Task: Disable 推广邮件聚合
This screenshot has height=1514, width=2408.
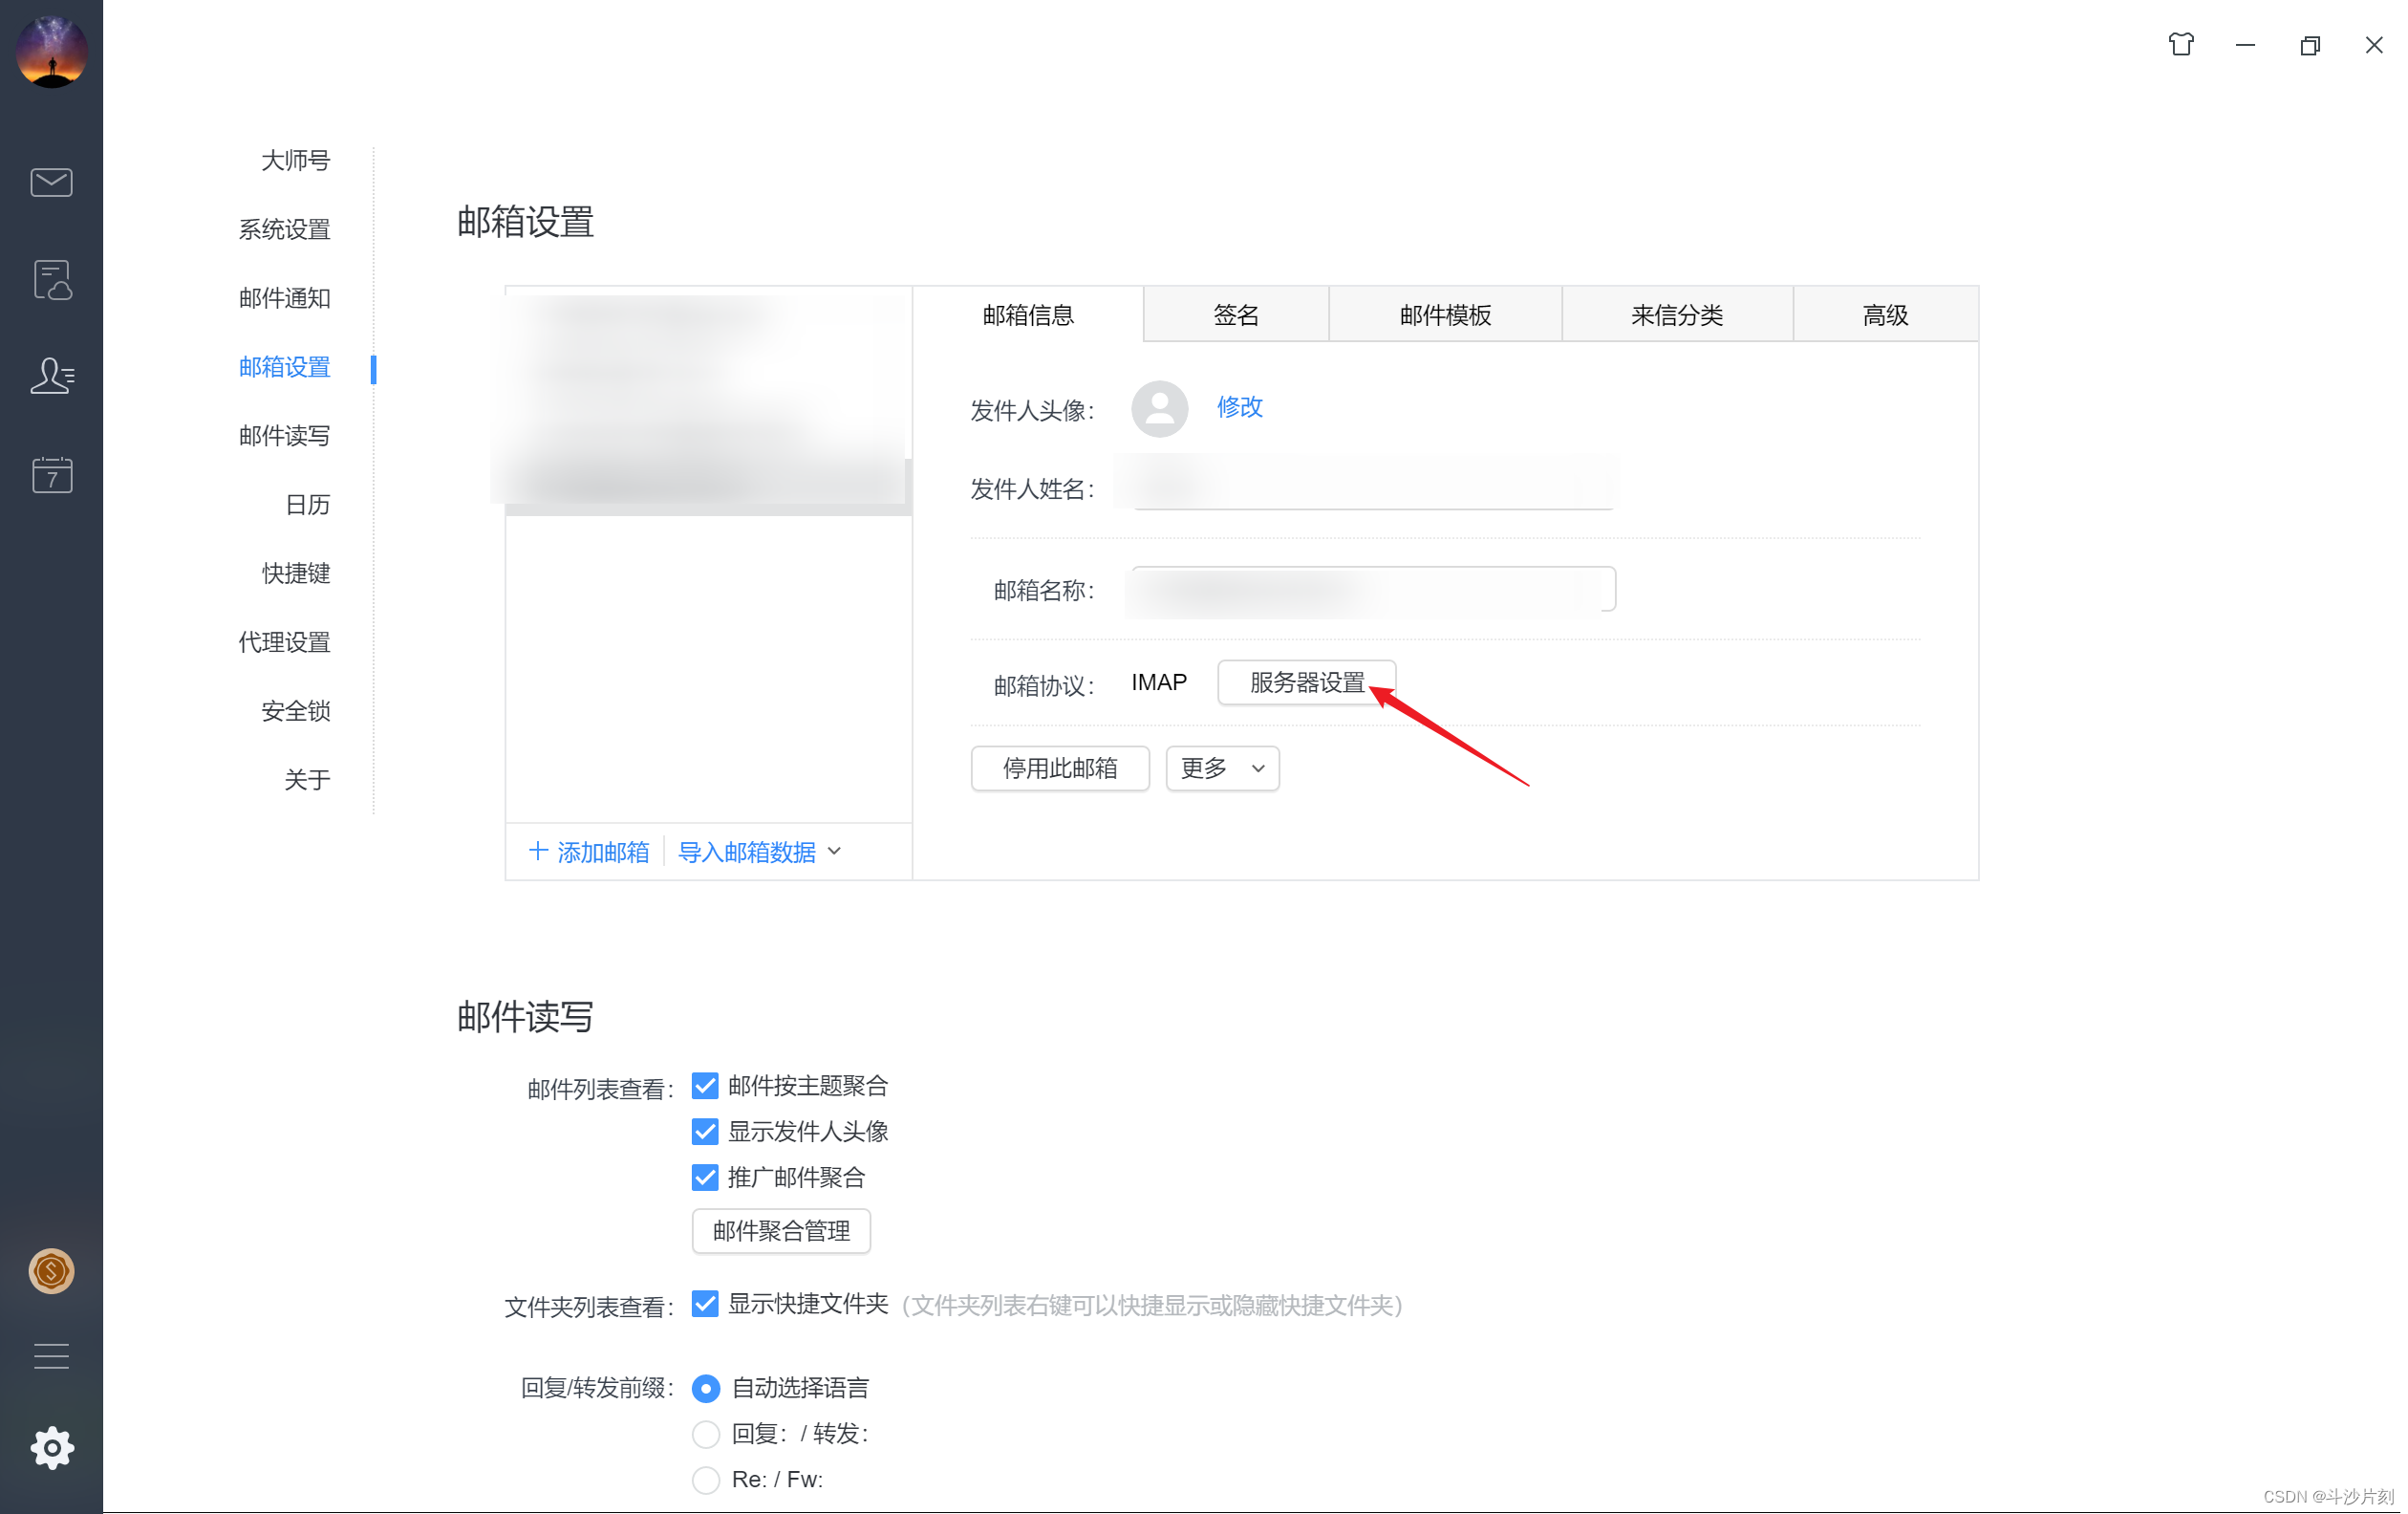Action: click(x=705, y=1177)
